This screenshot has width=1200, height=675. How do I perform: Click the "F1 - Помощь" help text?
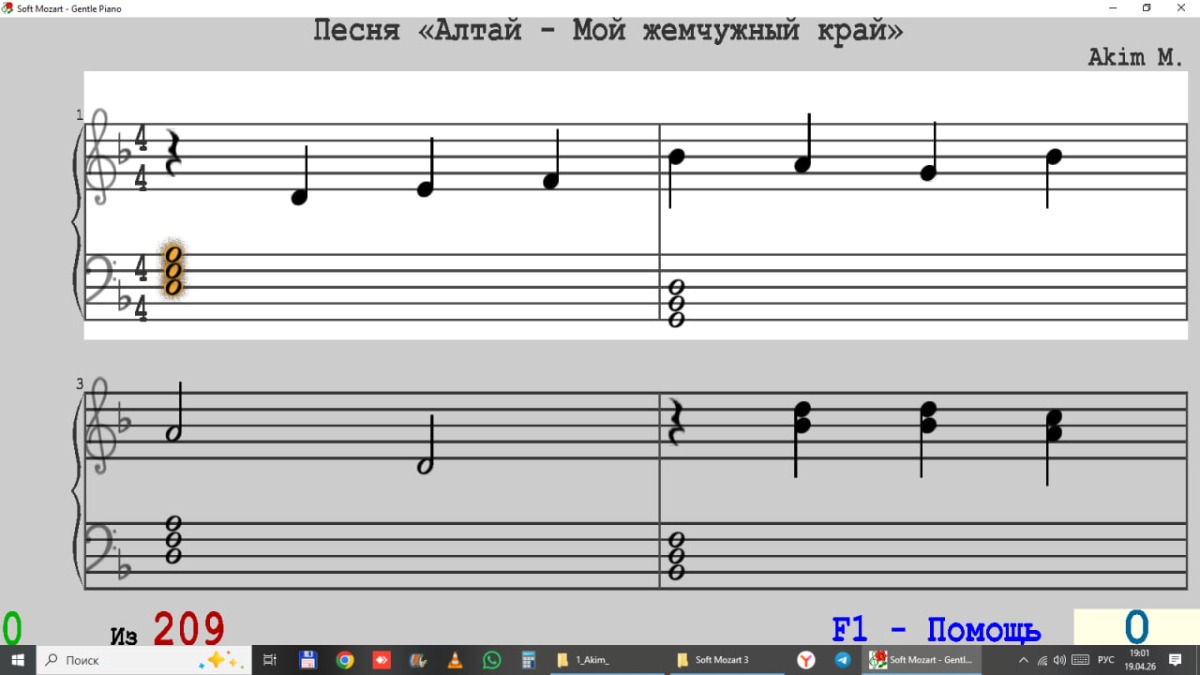pos(936,631)
